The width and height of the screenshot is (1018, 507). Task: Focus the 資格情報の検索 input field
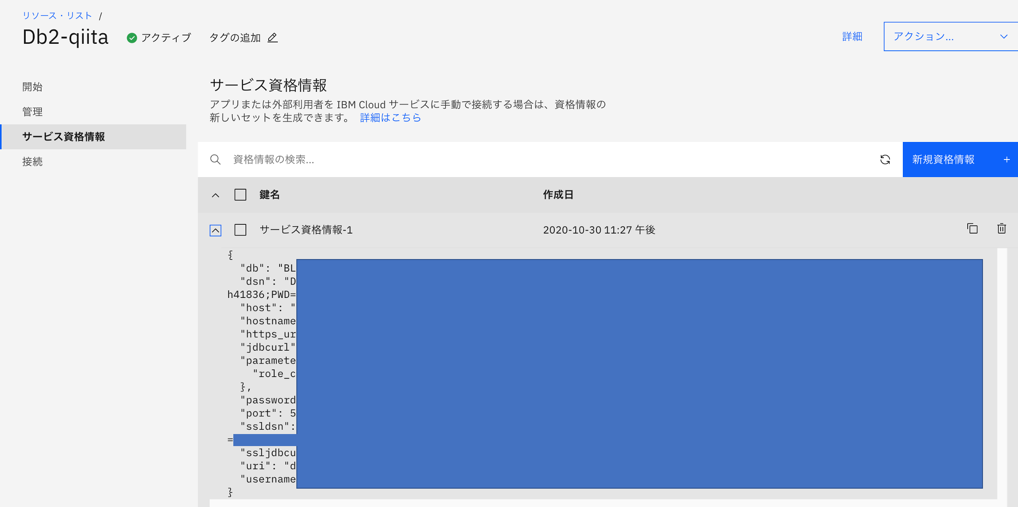click(552, 160)
